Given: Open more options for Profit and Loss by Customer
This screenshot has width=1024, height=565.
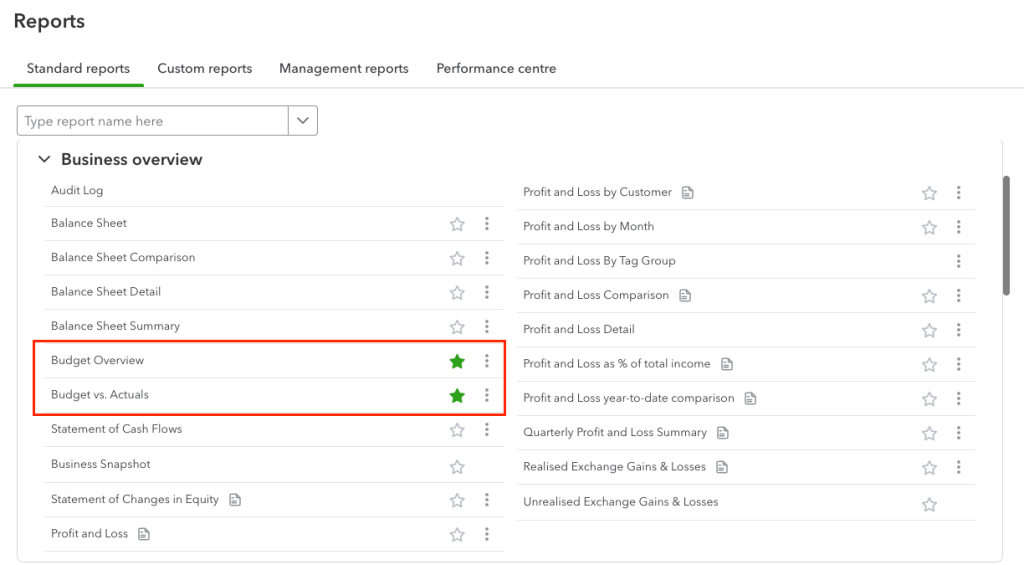Looking at the screenshot, I should [x=959, y=193].
